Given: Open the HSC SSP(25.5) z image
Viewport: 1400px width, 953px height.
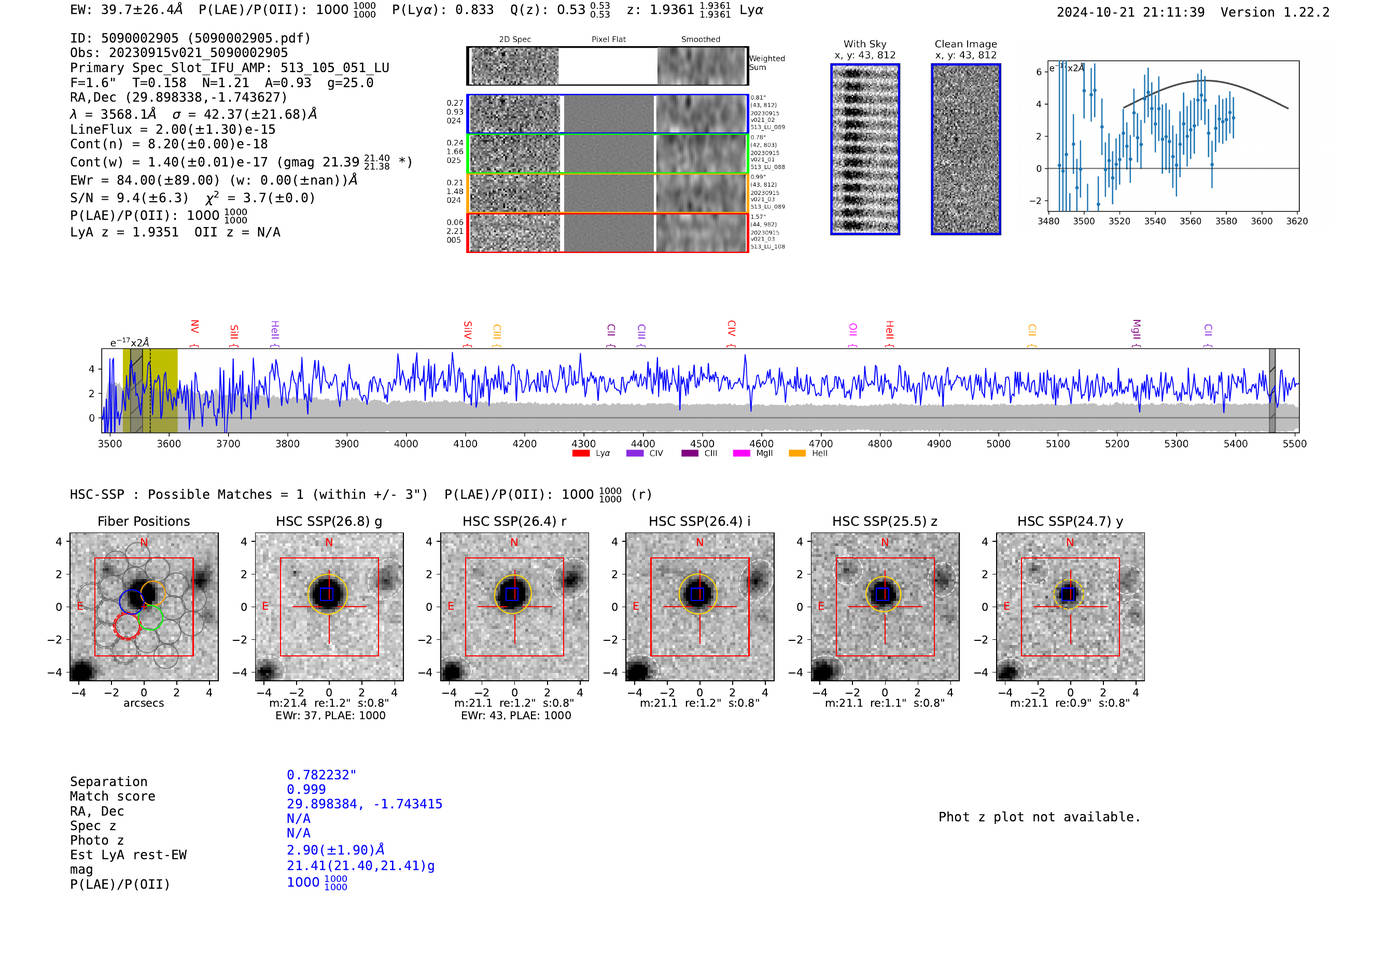Looking at the screenshot, I should pyautogui.click(x=884, y=607).
